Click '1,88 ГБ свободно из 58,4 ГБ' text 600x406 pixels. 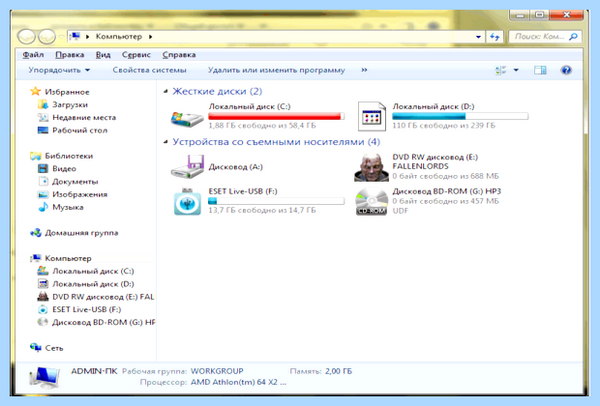click(x=262, y=126)
